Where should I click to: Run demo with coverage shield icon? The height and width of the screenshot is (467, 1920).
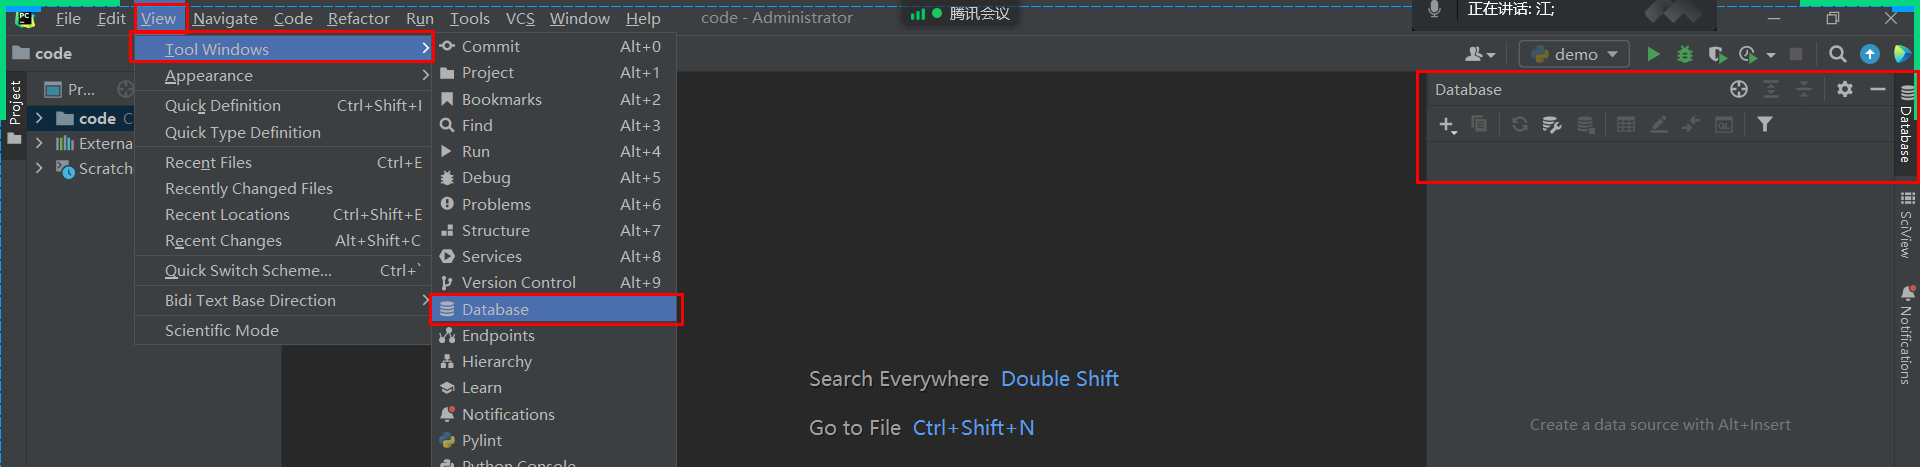[1717, 54]
